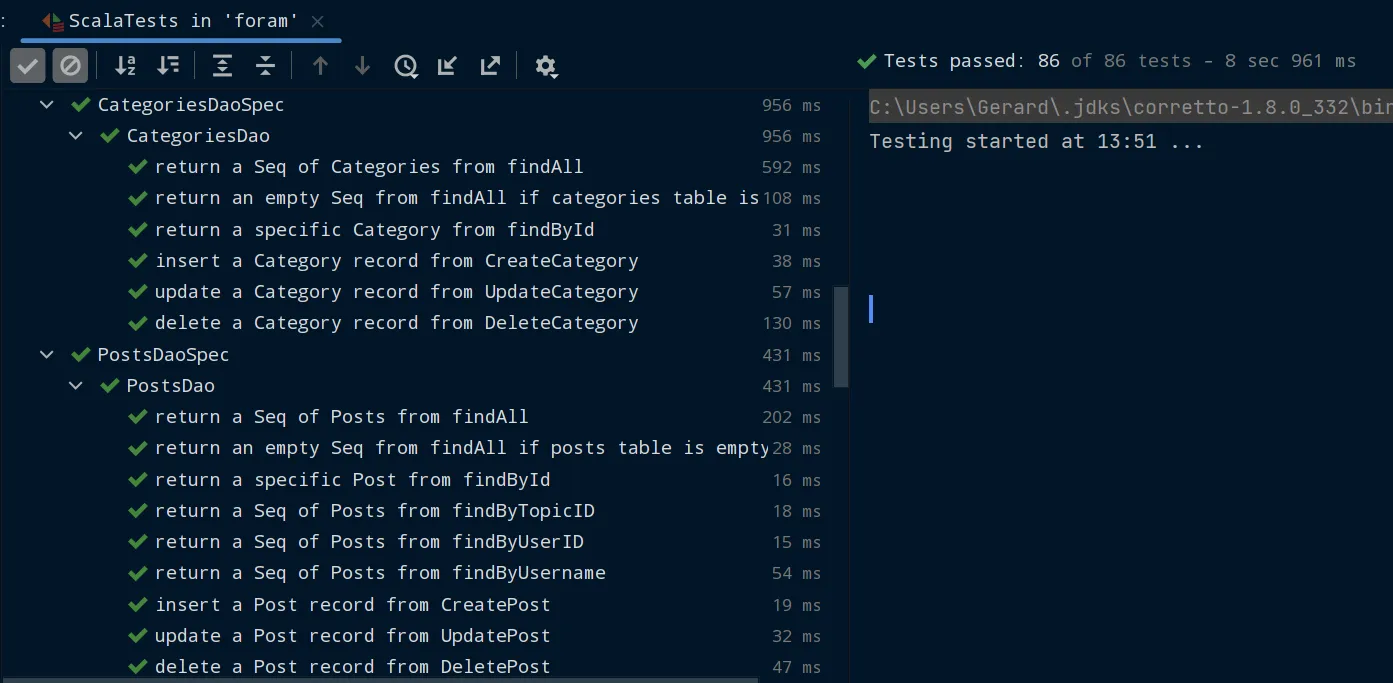Collapse the PostsDaoSpec node

[47, 355]
